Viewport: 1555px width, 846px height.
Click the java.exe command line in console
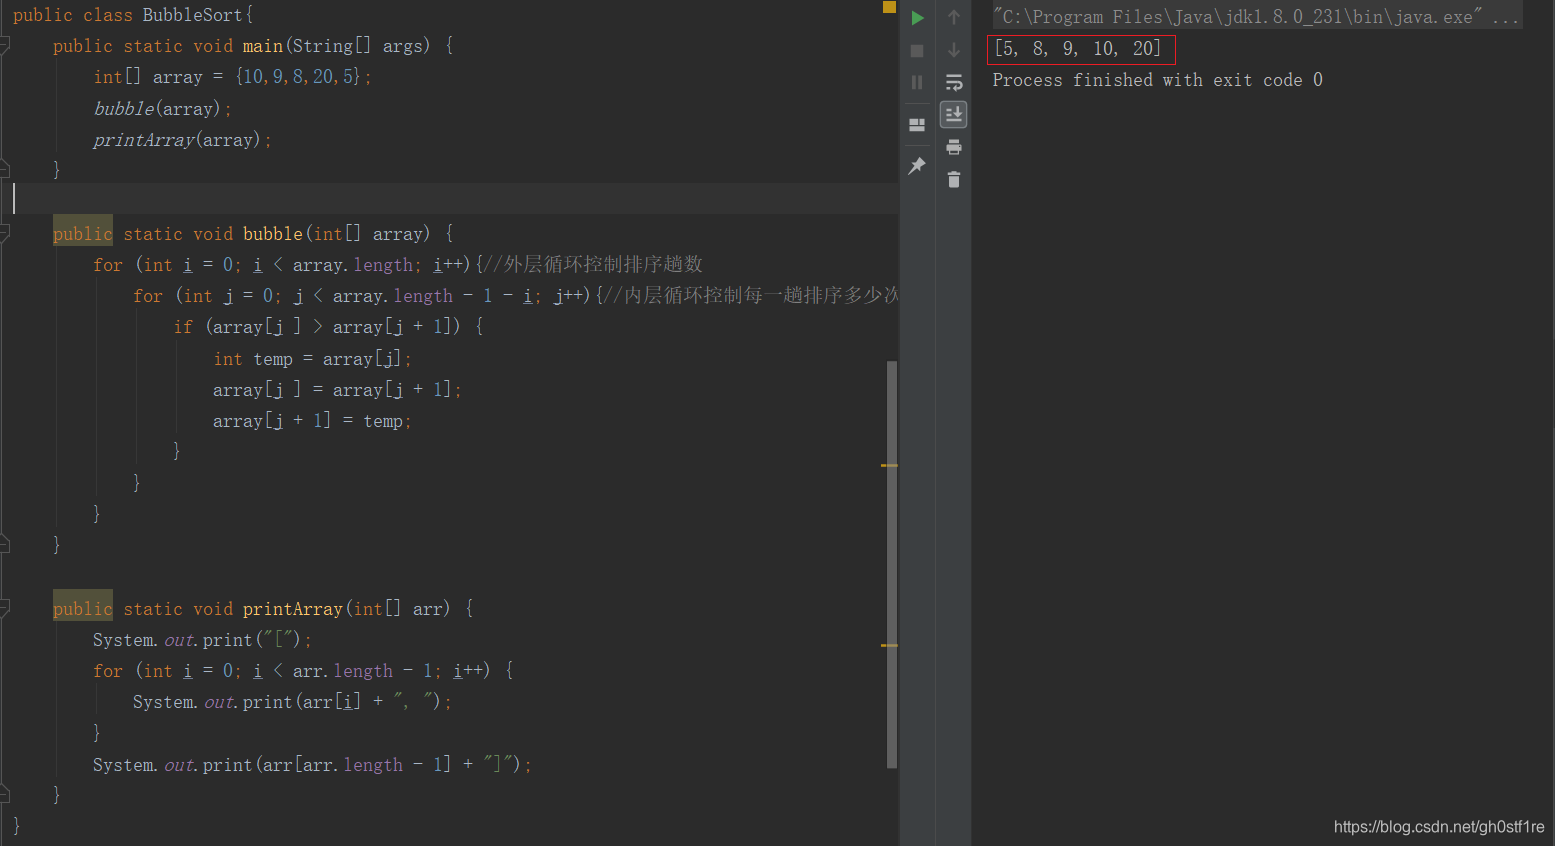1256,17
